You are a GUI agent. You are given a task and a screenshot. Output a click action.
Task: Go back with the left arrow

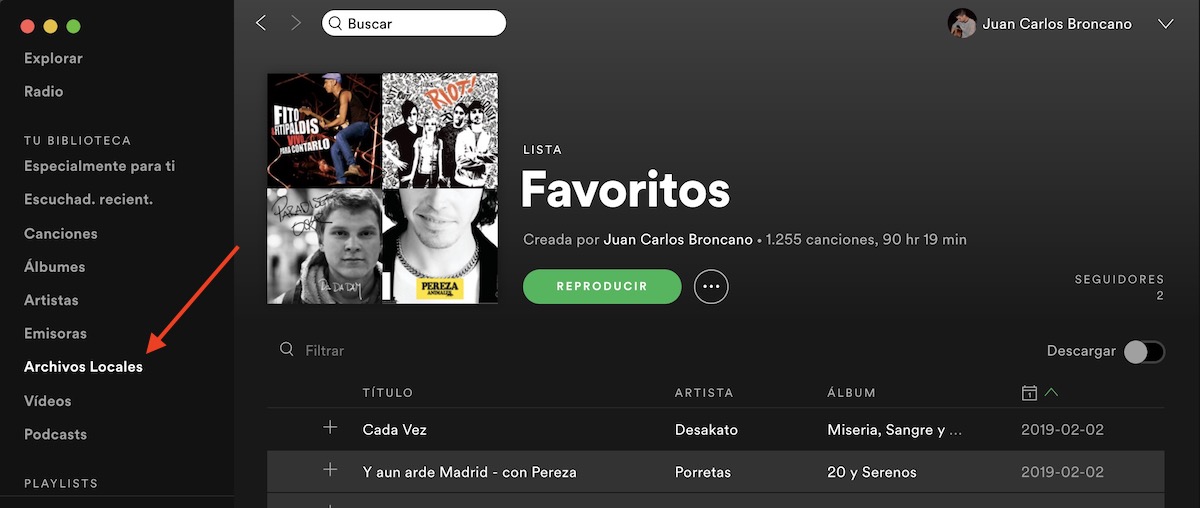pyautogui.click(x=261, y=23)
